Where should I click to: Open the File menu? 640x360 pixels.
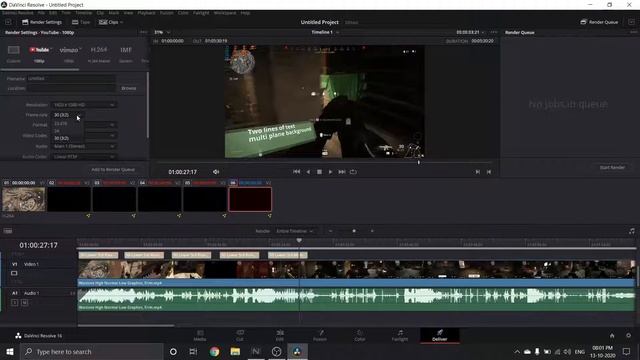click(x=41, y=13)
